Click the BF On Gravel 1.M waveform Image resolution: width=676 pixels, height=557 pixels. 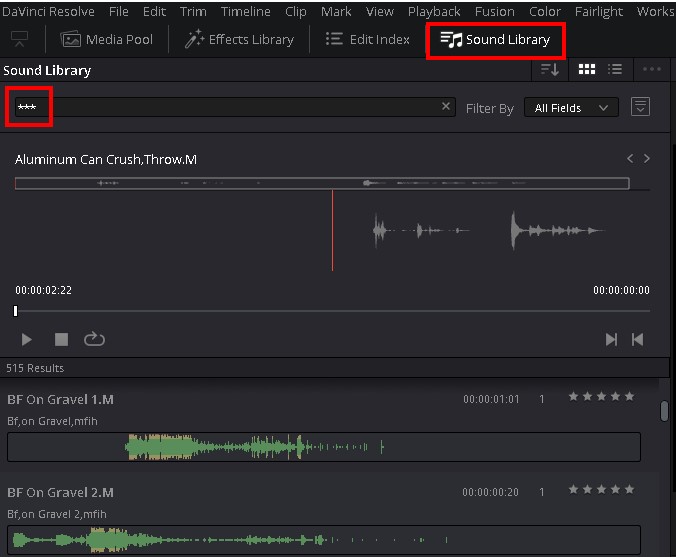pyautogui.click(x=324, y=447)
